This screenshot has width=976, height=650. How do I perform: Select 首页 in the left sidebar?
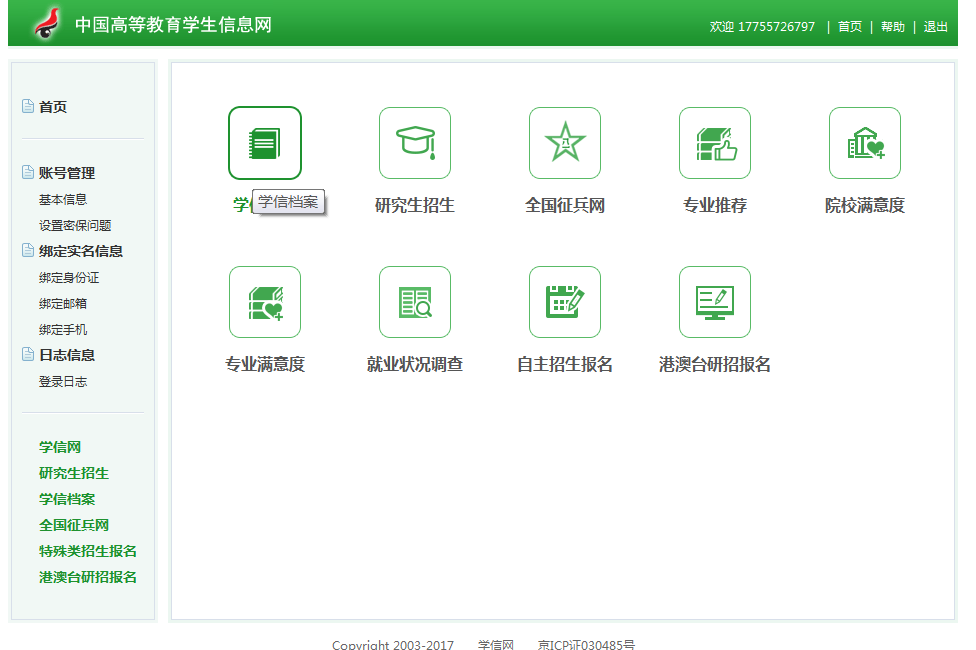(x=53, y=107)
